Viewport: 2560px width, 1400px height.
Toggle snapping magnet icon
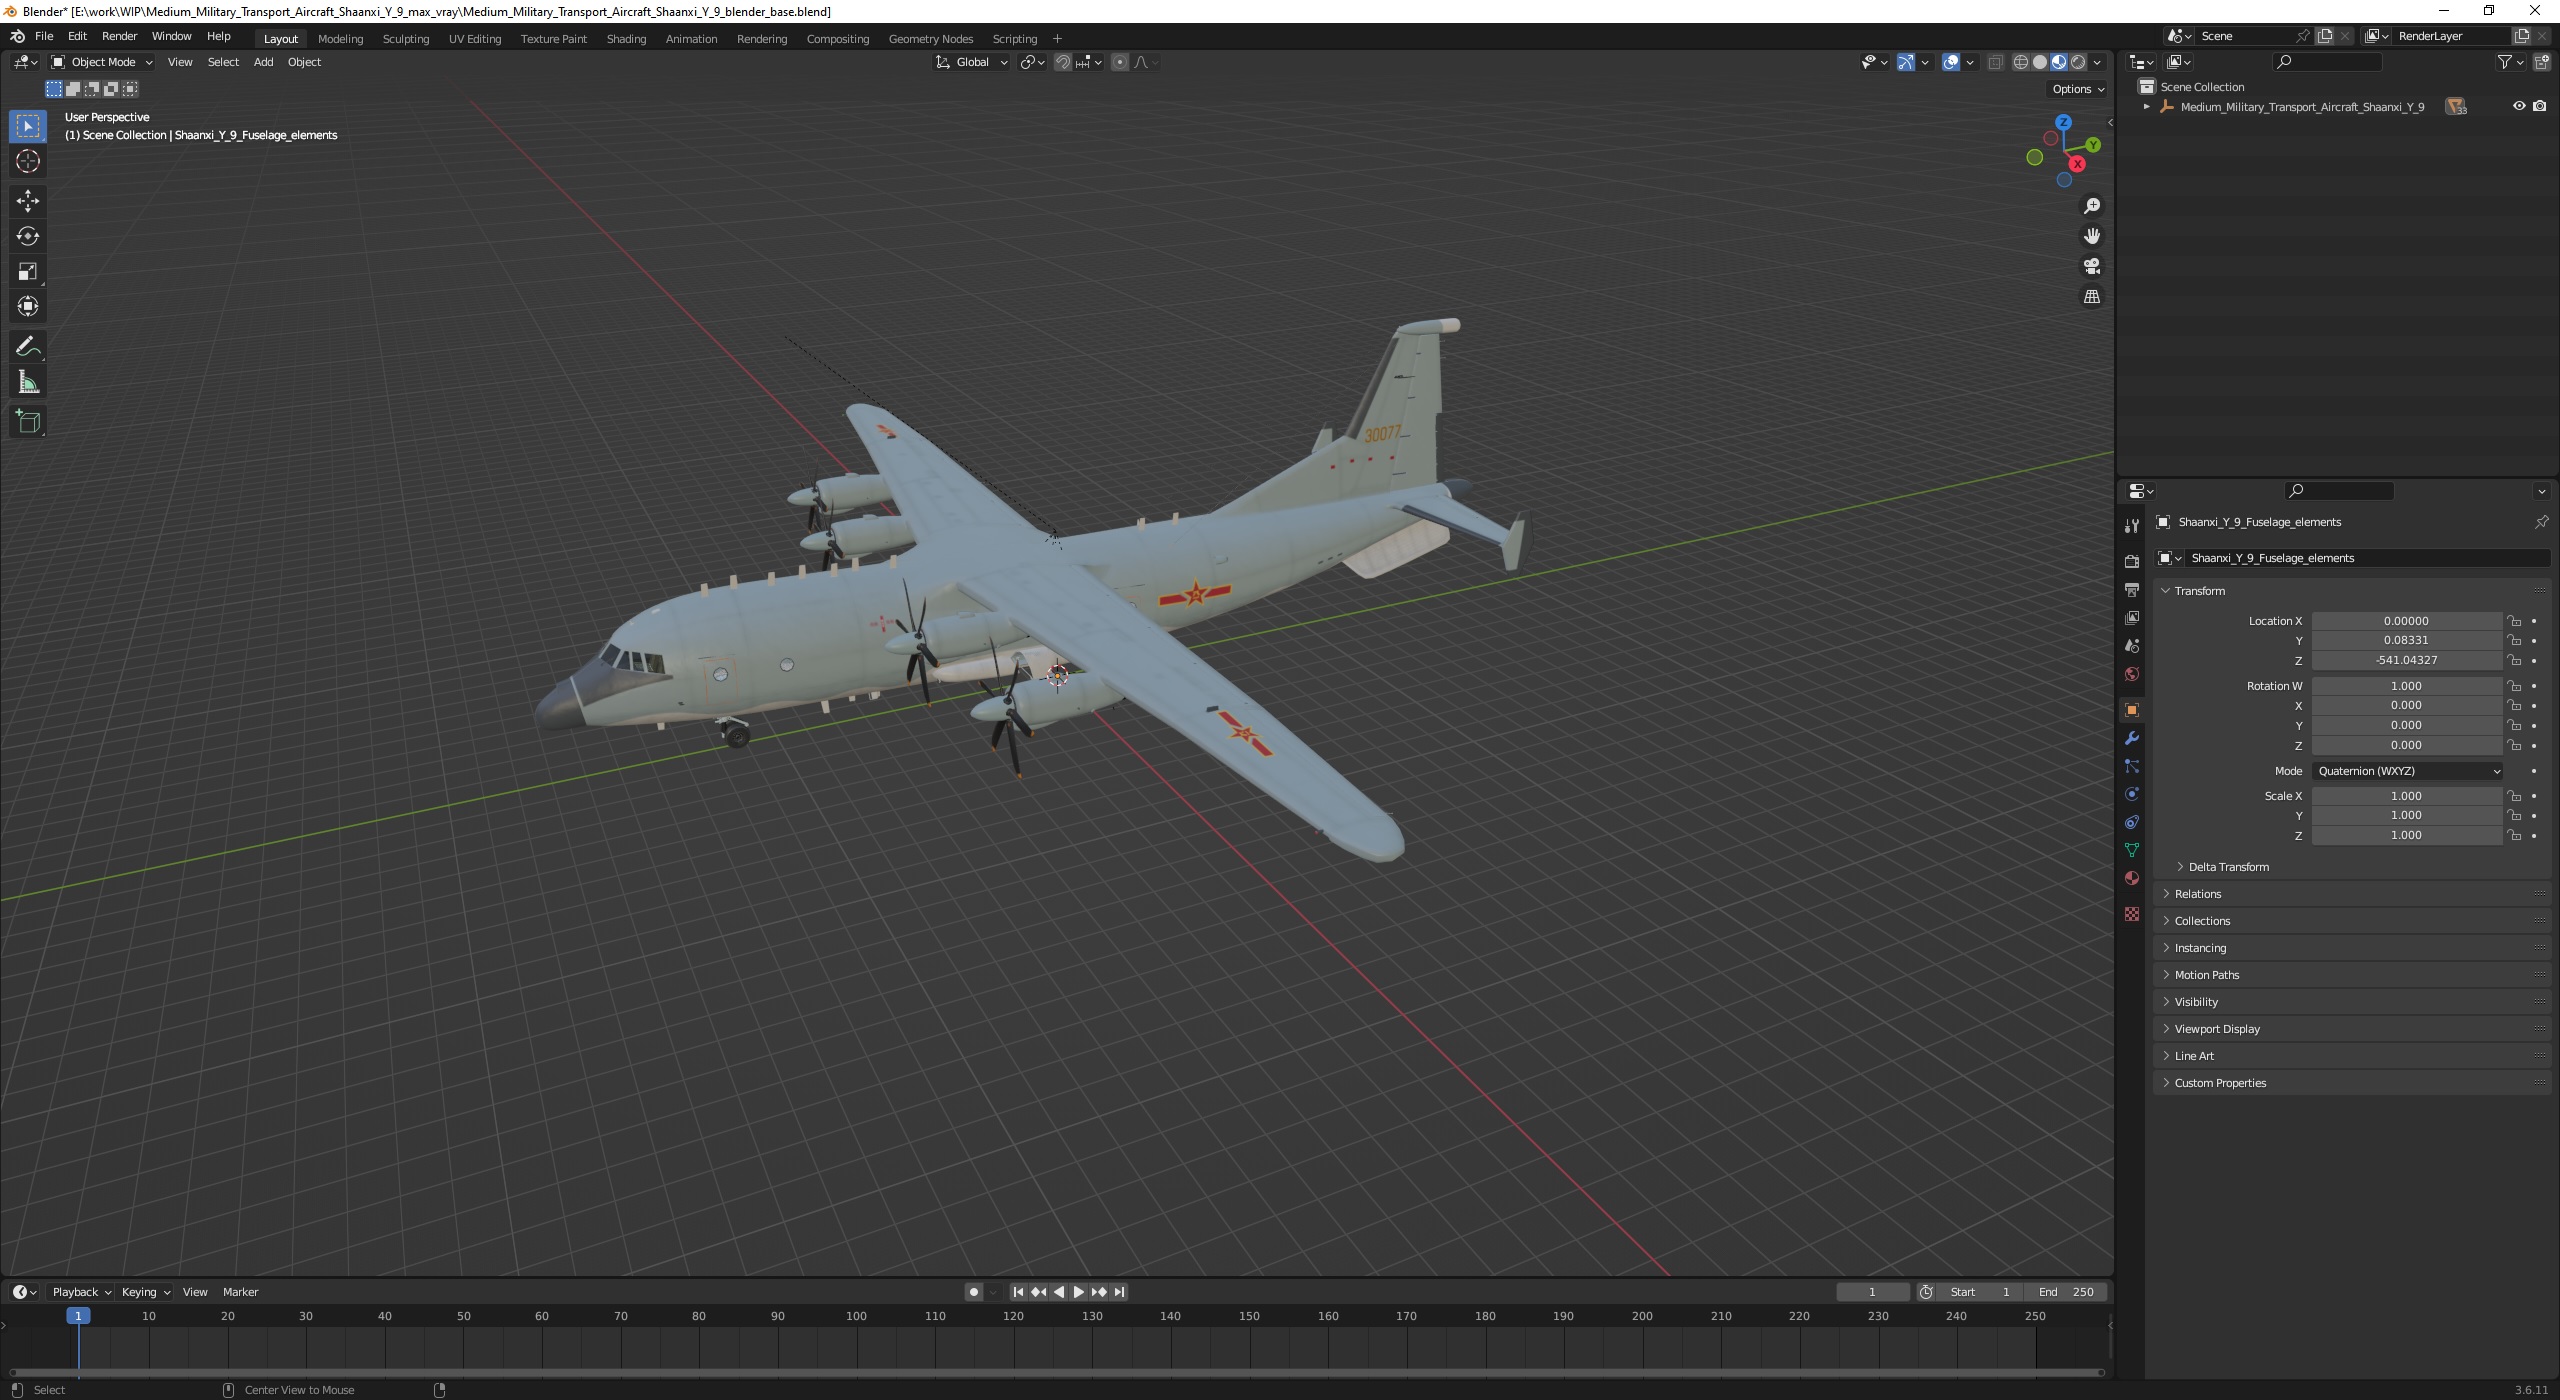click(1062, 62)
